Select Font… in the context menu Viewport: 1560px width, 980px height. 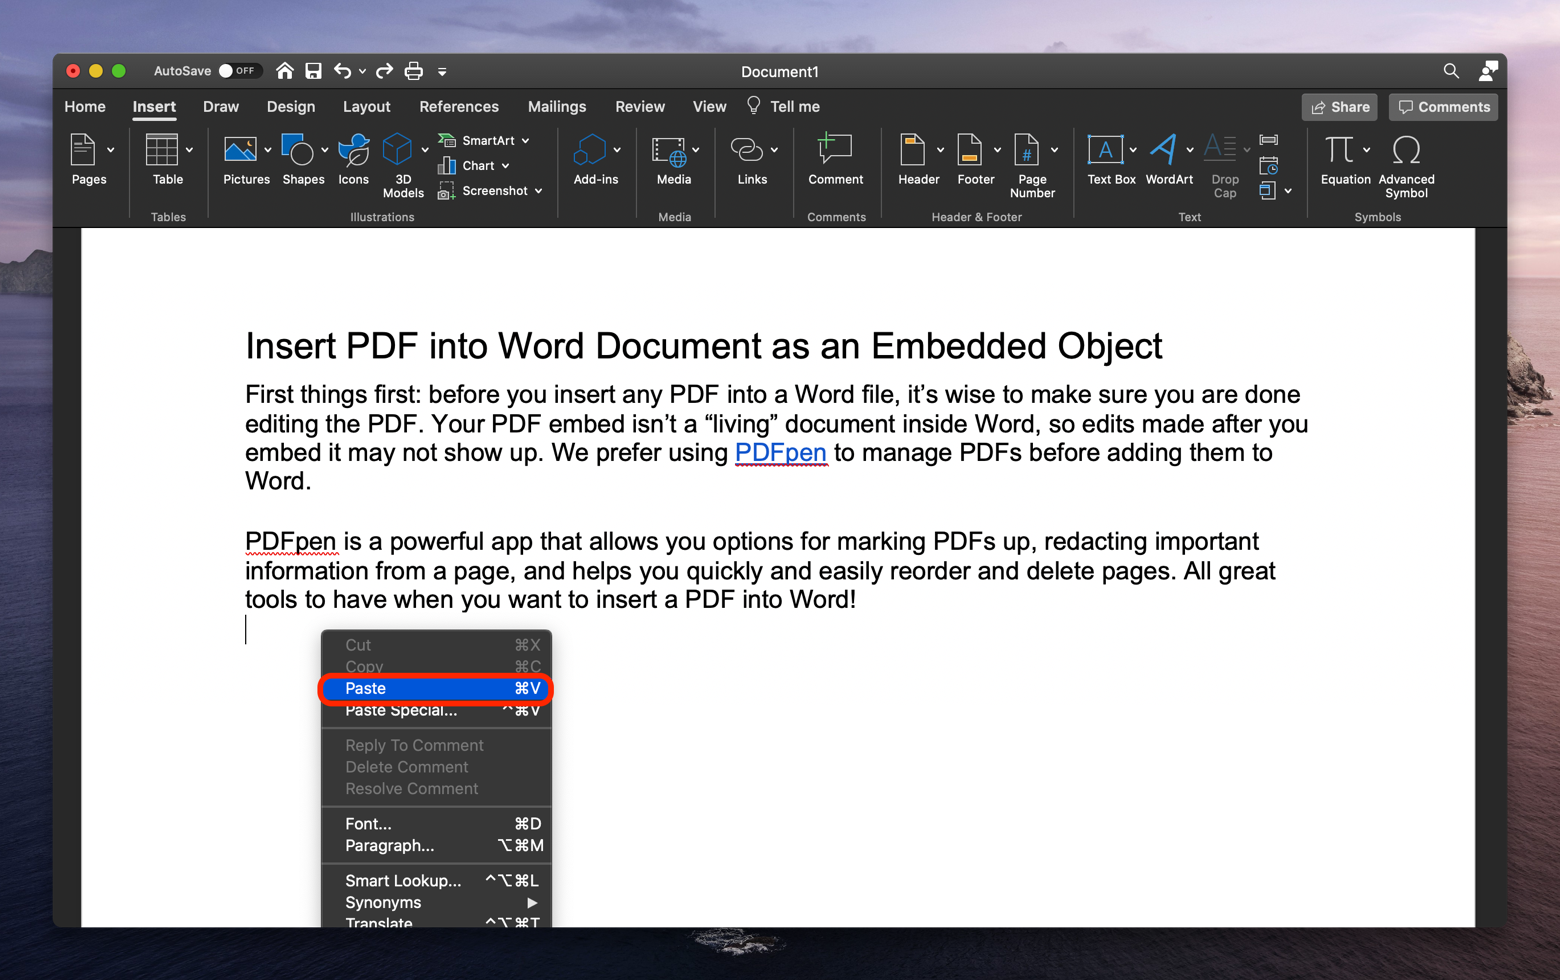(368, 824)
